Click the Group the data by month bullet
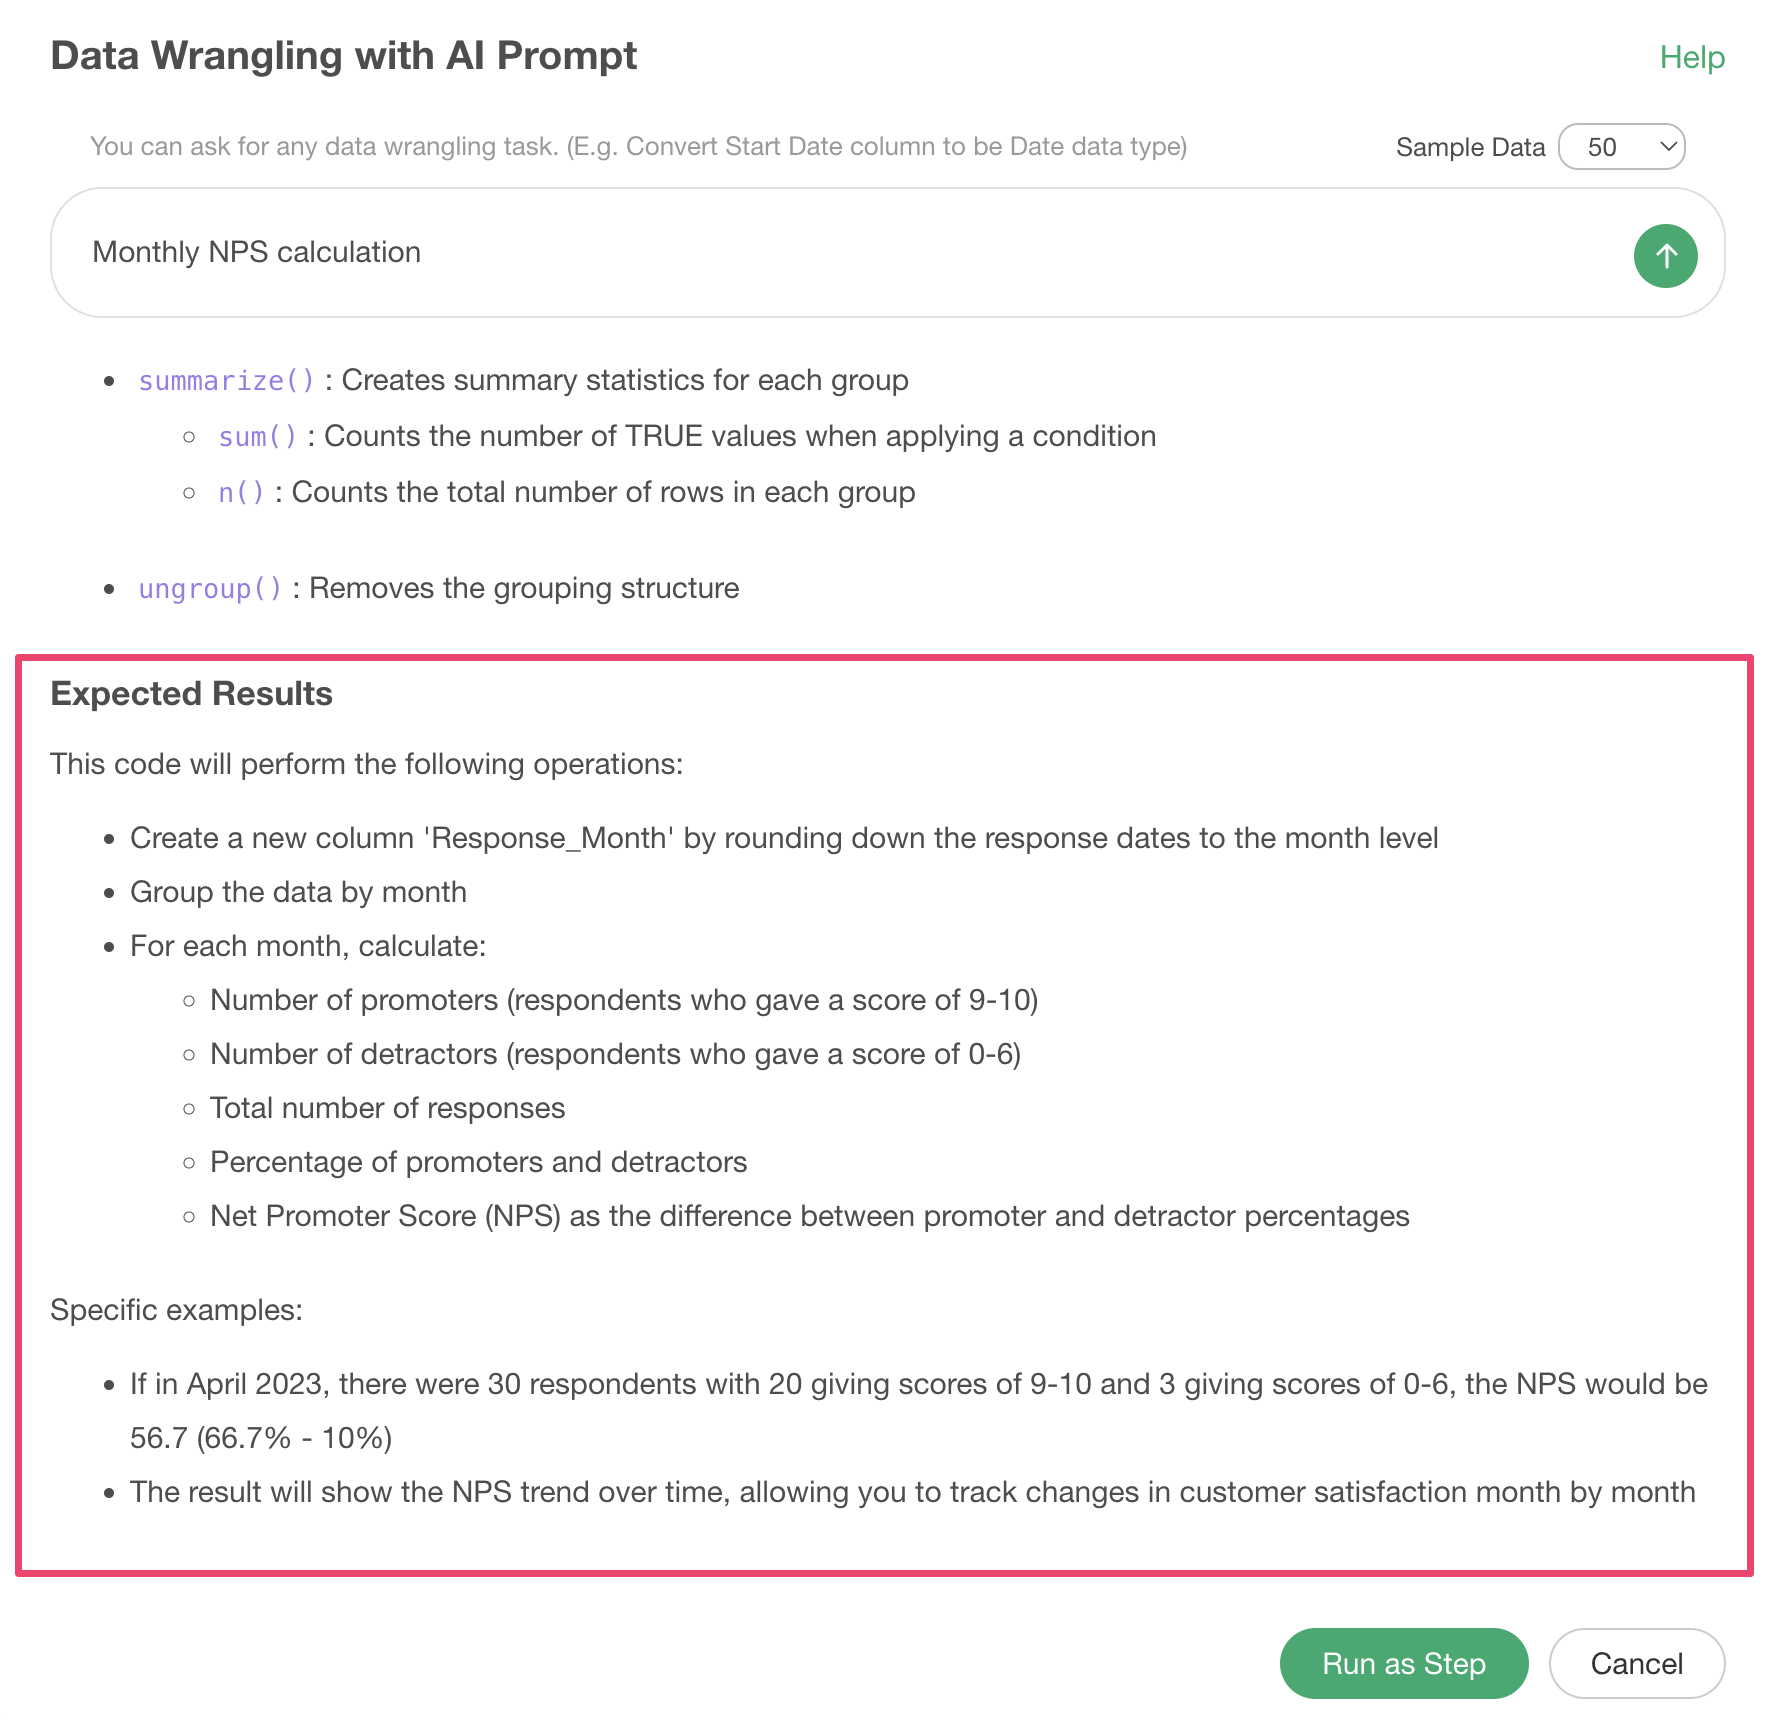 pyautogui.click(x=298, y=892)
